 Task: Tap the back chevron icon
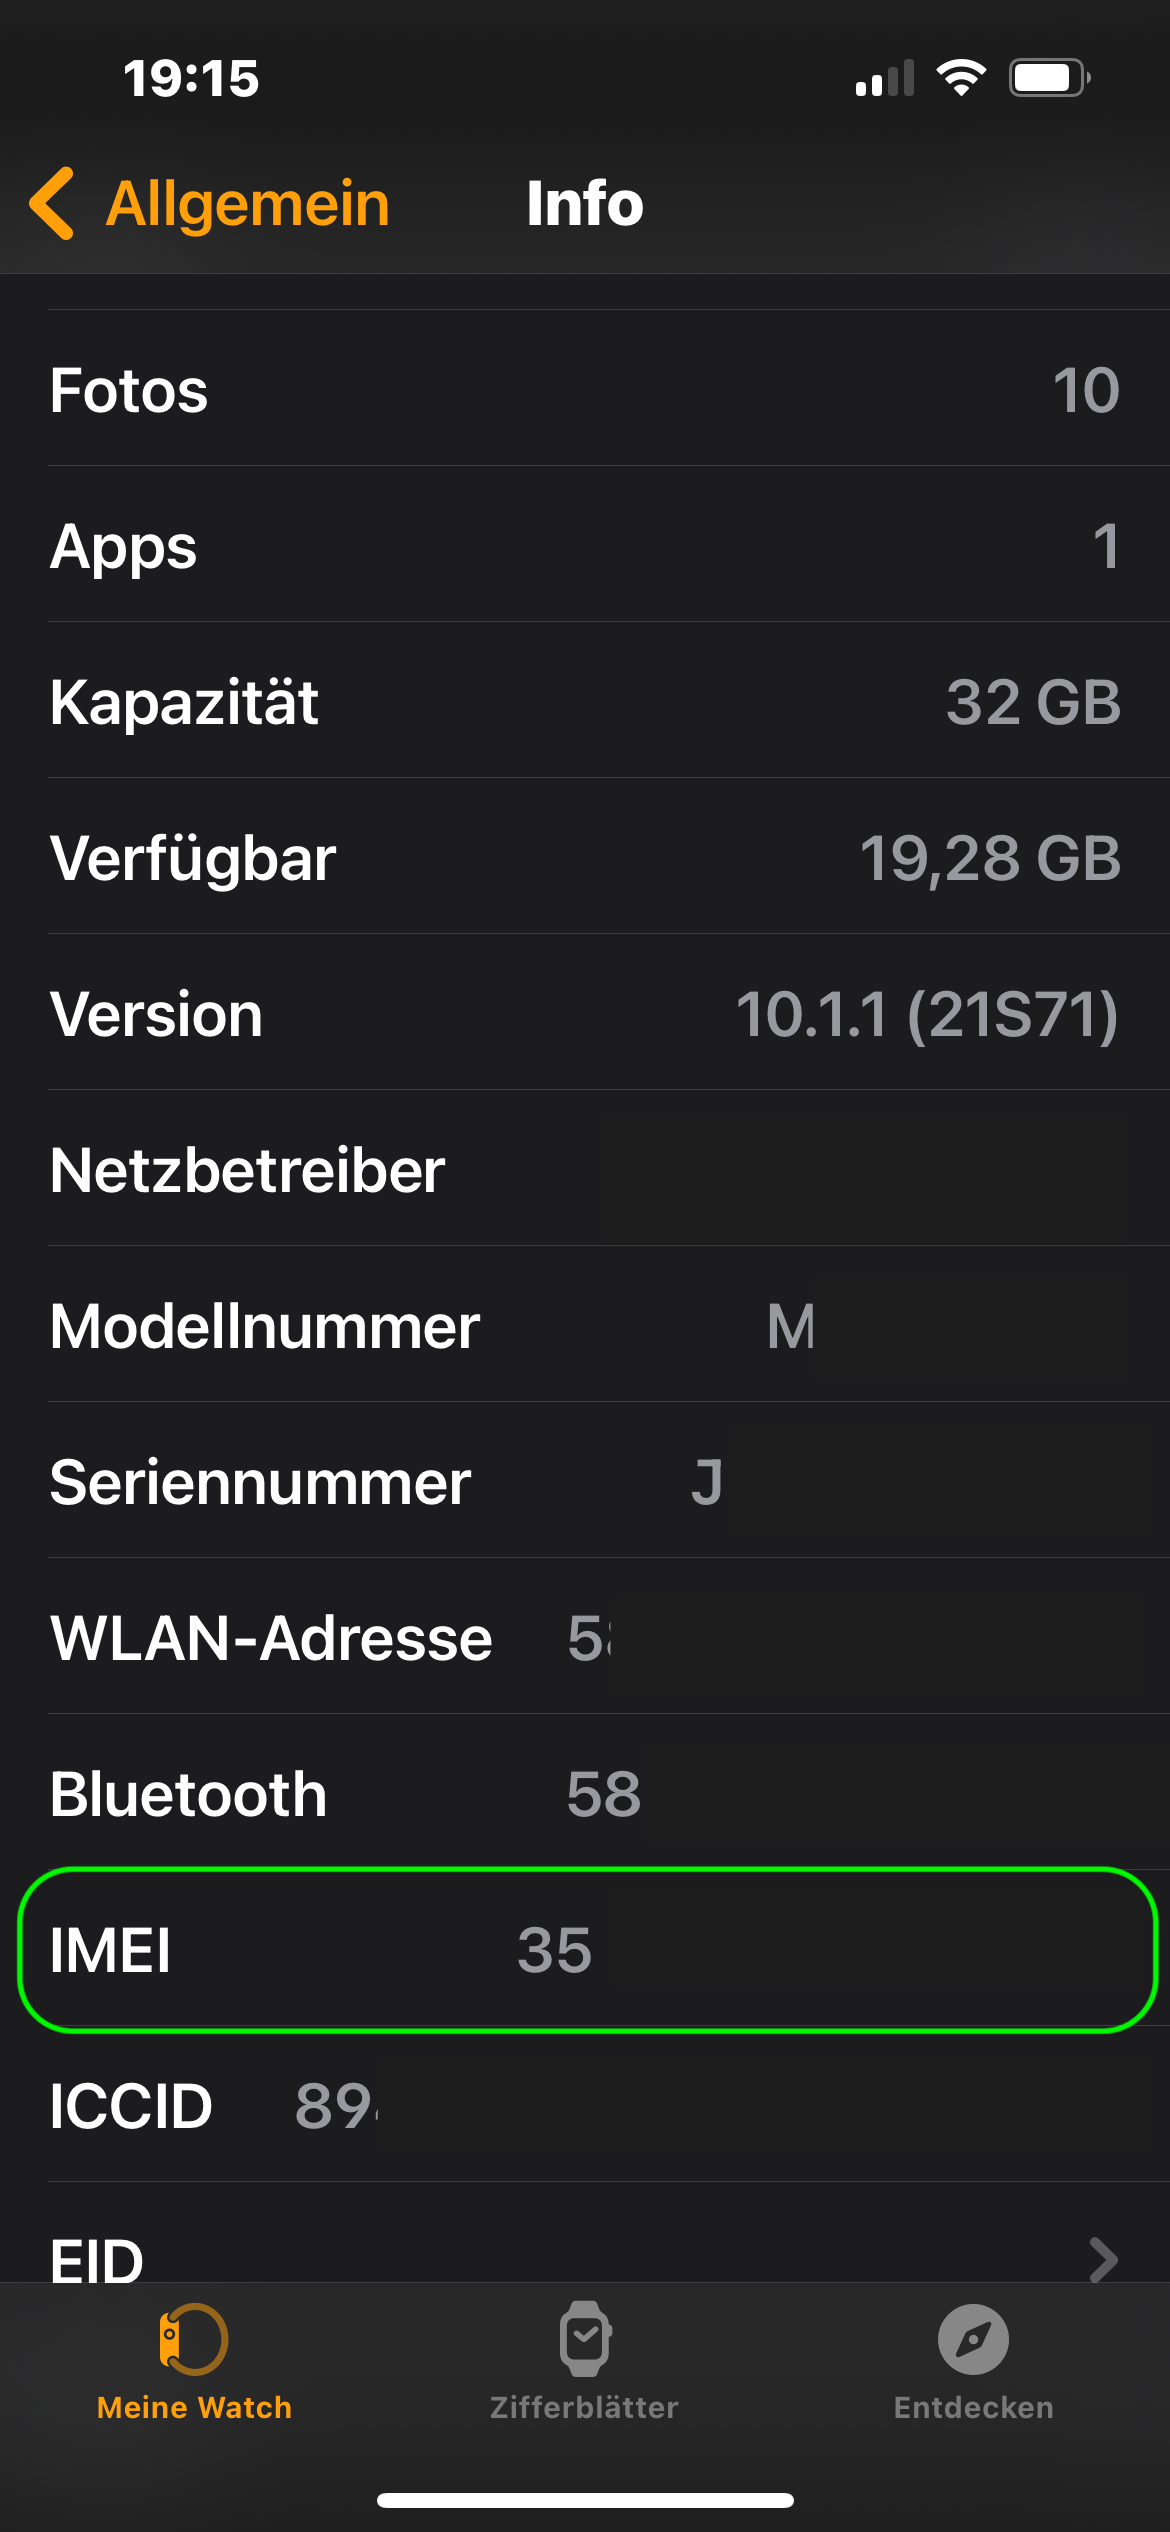click(x=52, y=204)
